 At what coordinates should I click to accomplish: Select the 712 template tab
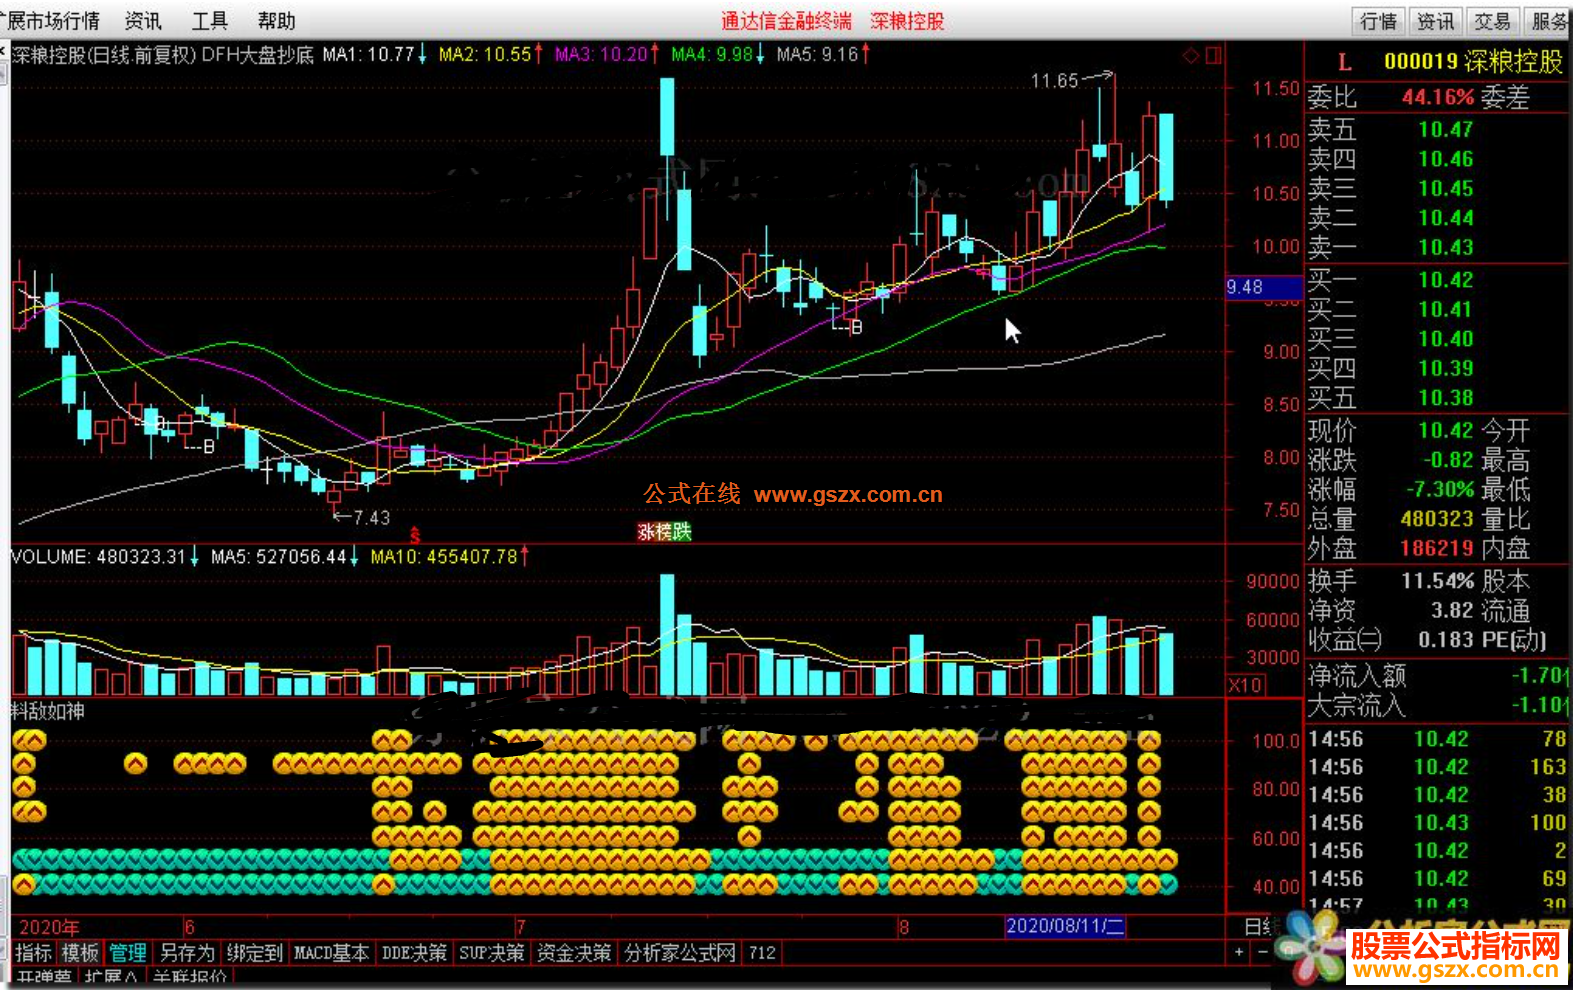pos(762,953)
